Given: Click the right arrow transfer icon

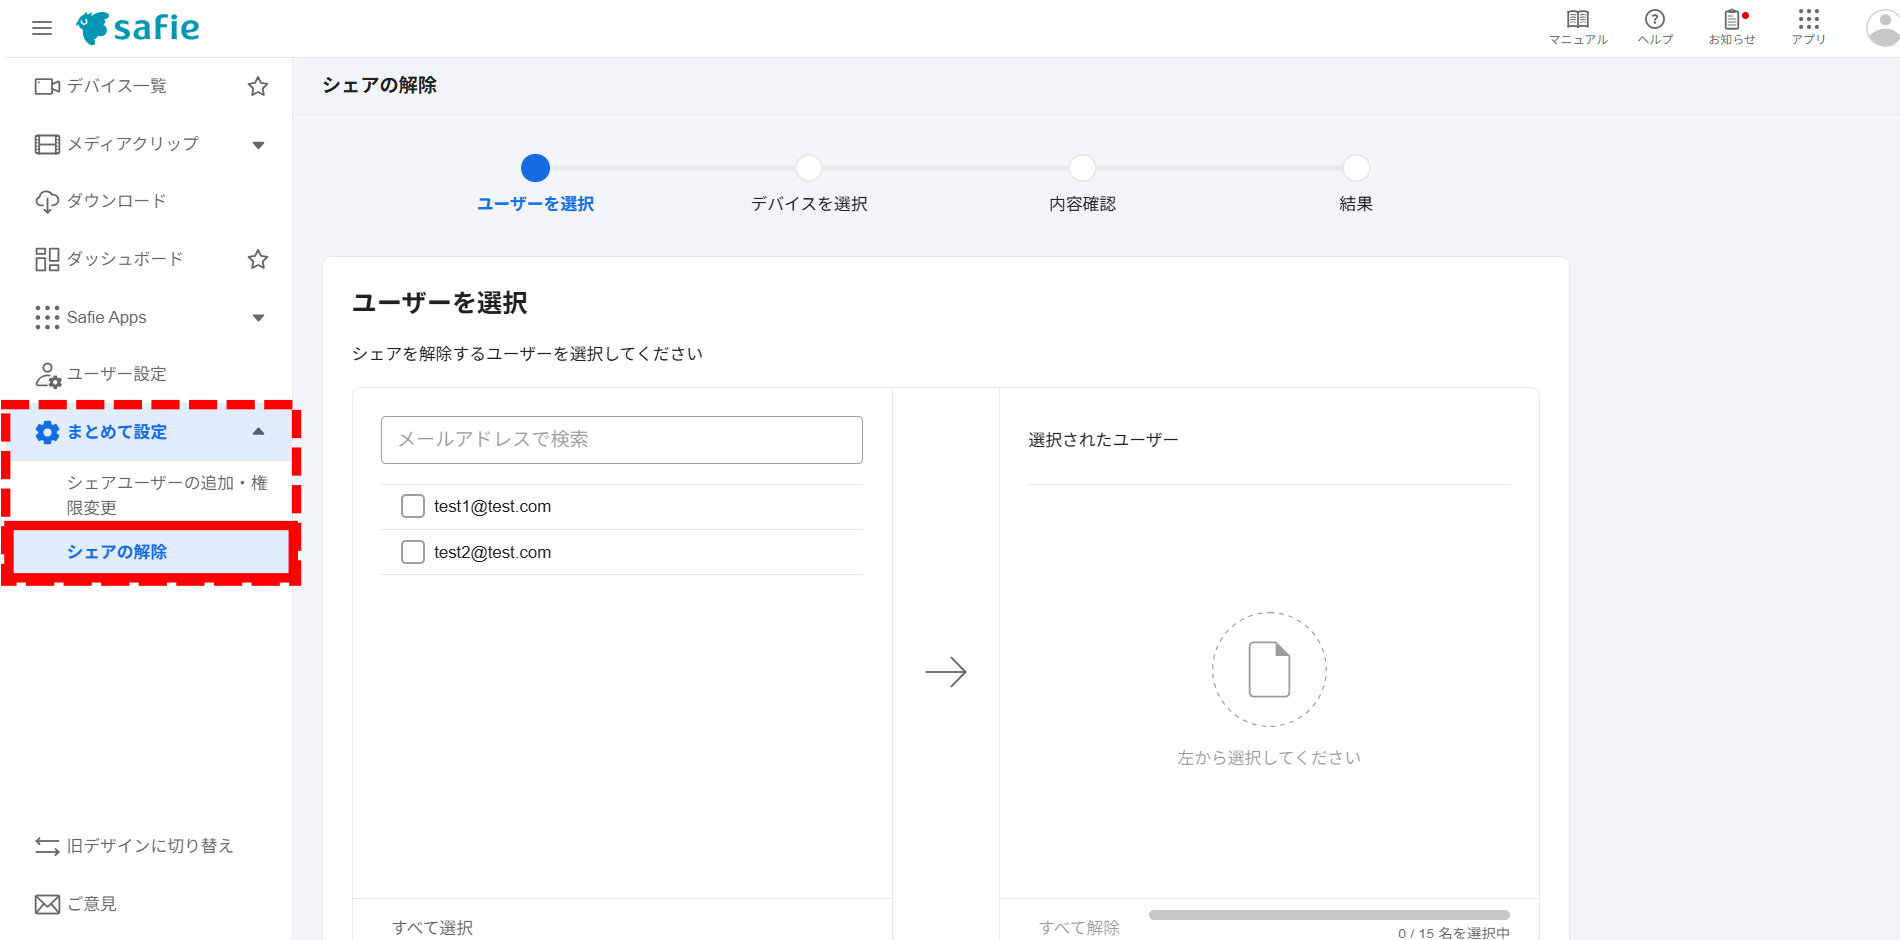Looking at the screenshot, I should [946, 672].
